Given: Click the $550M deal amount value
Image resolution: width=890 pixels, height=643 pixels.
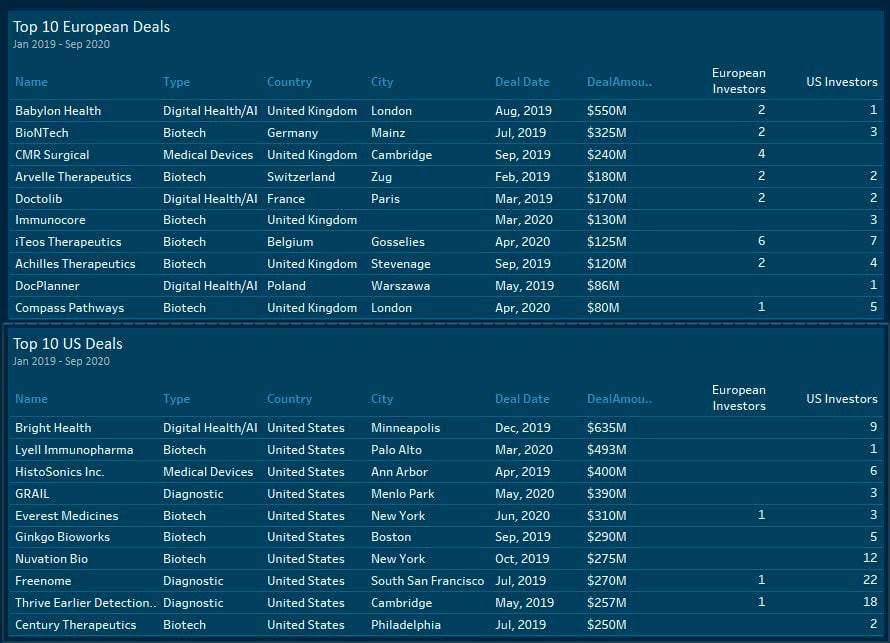Looking at the screenshot, I should coord(606,111).
